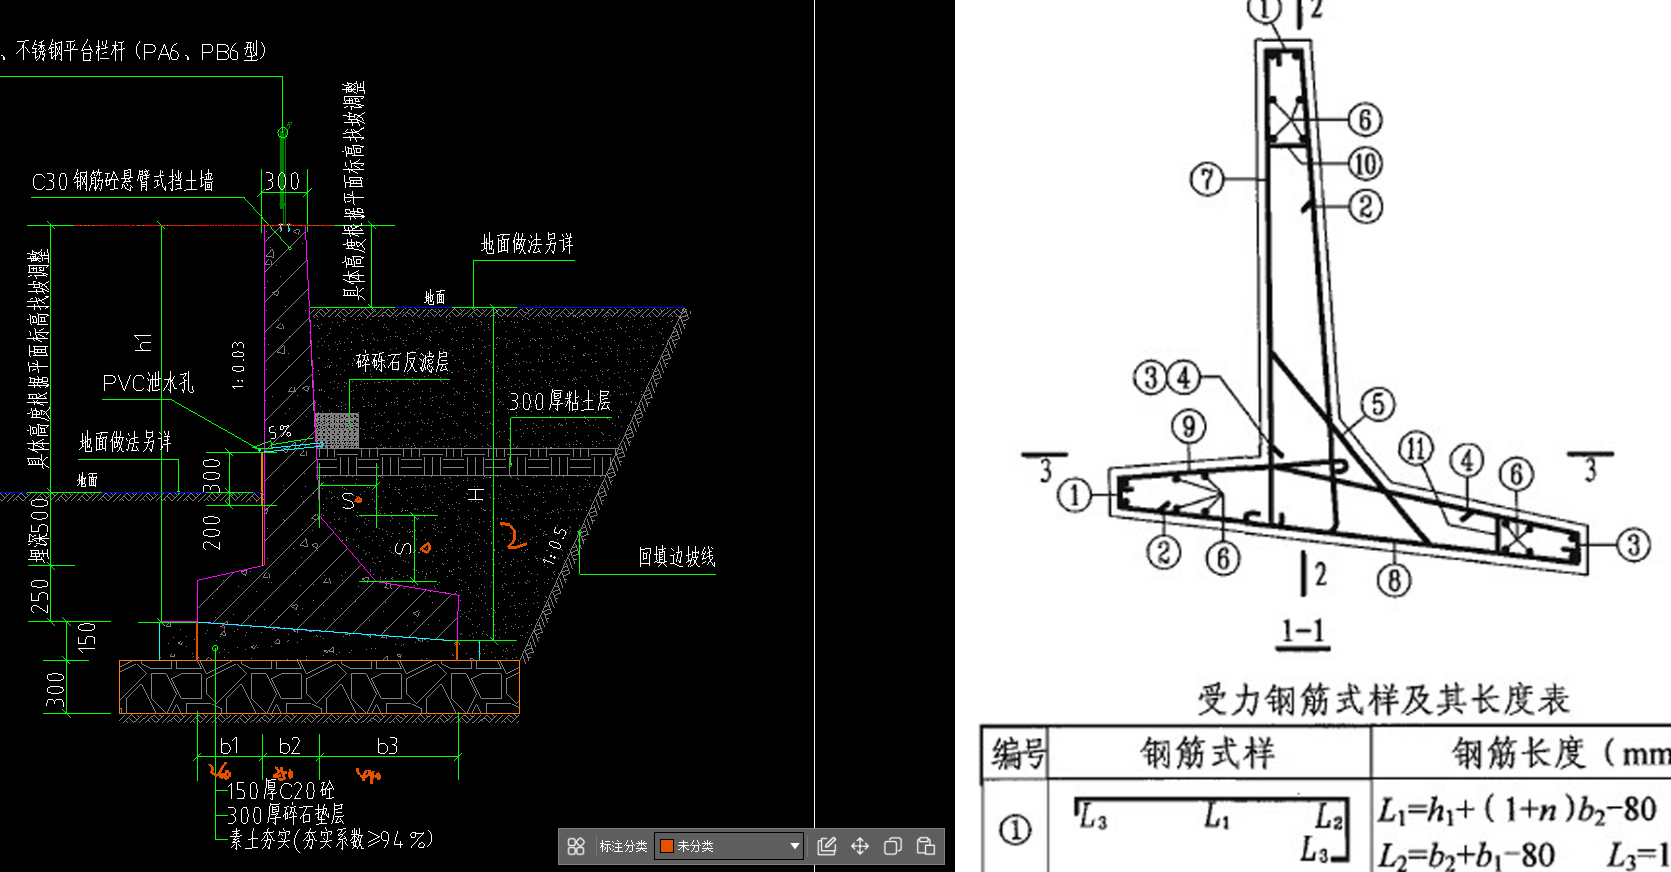Select the 300厚碎石垫层 note
Screen dimensions: 1671x872
(286, 815)
